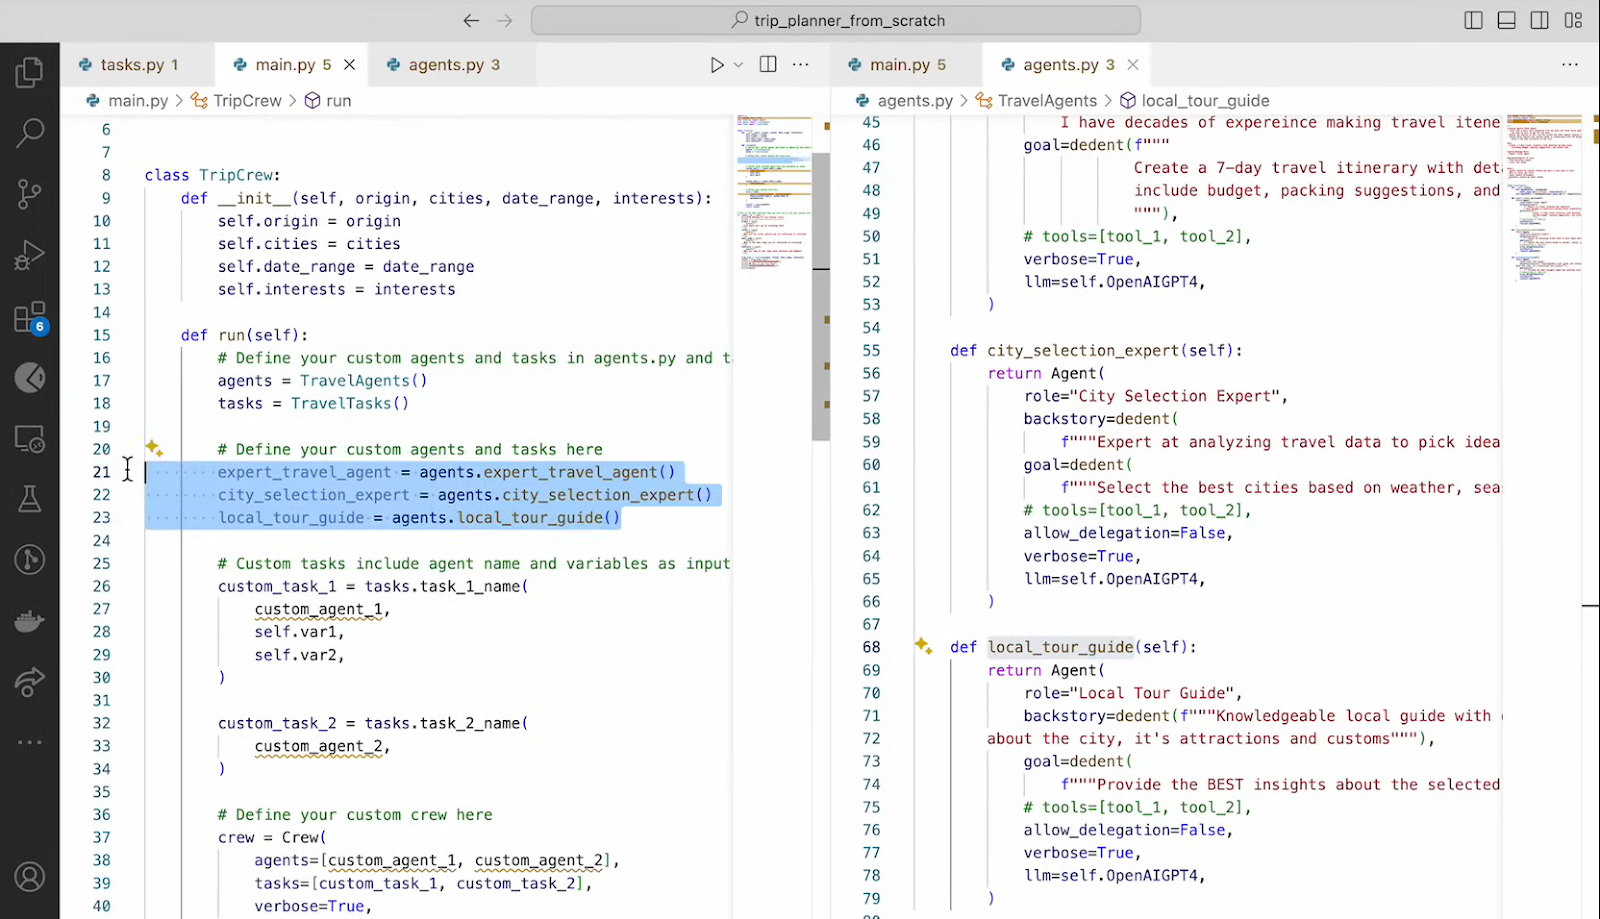Toggle bottom panel layout icon
The width and height of the screenshot is (1600, 919).
coord(1507,20)
